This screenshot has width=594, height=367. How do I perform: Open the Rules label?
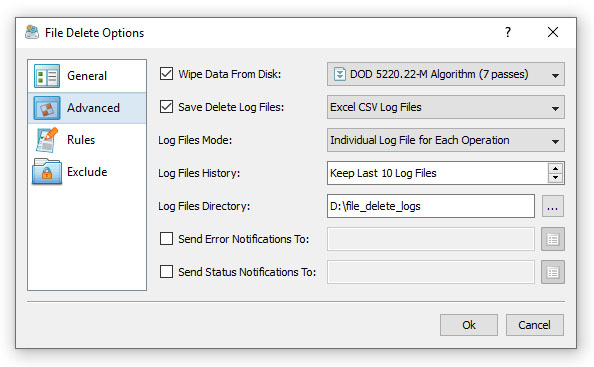(81, 140)
